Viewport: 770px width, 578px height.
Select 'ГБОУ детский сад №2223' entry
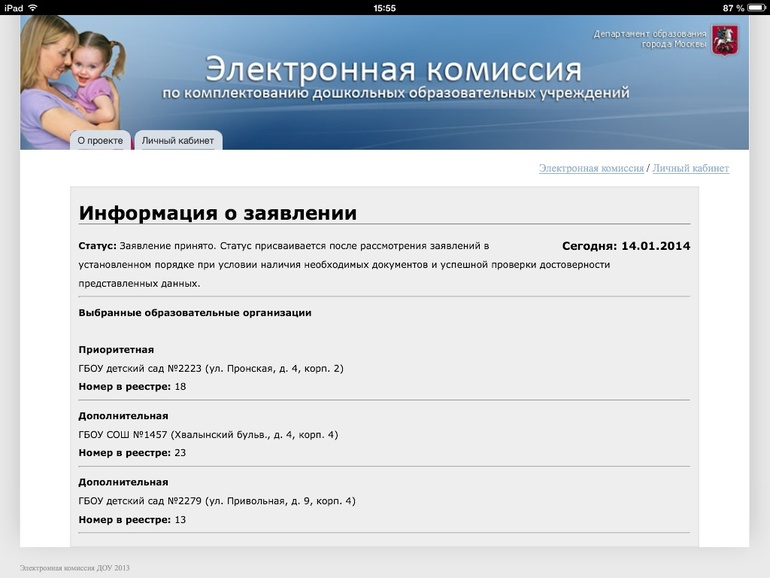211,368
